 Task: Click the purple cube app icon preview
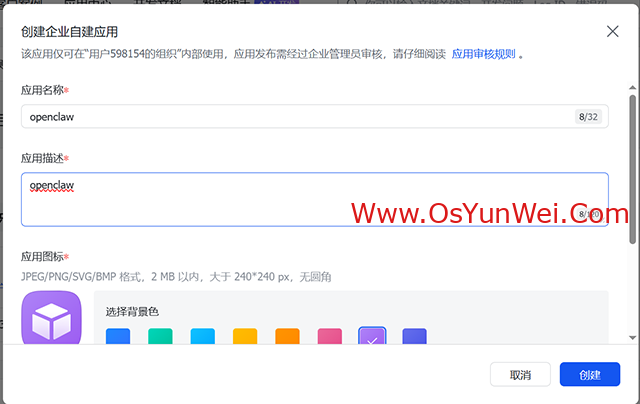[x=51, y=318]
